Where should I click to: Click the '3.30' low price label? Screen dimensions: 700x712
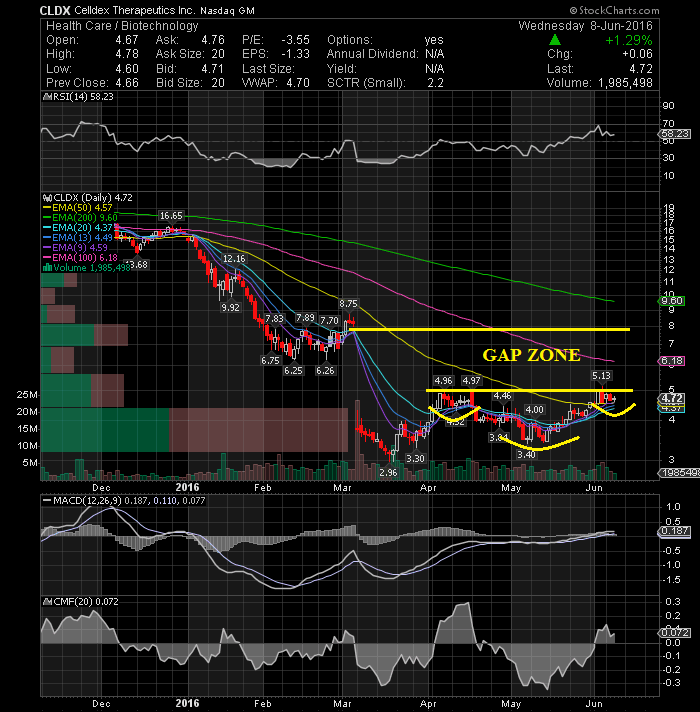(415, 459)
